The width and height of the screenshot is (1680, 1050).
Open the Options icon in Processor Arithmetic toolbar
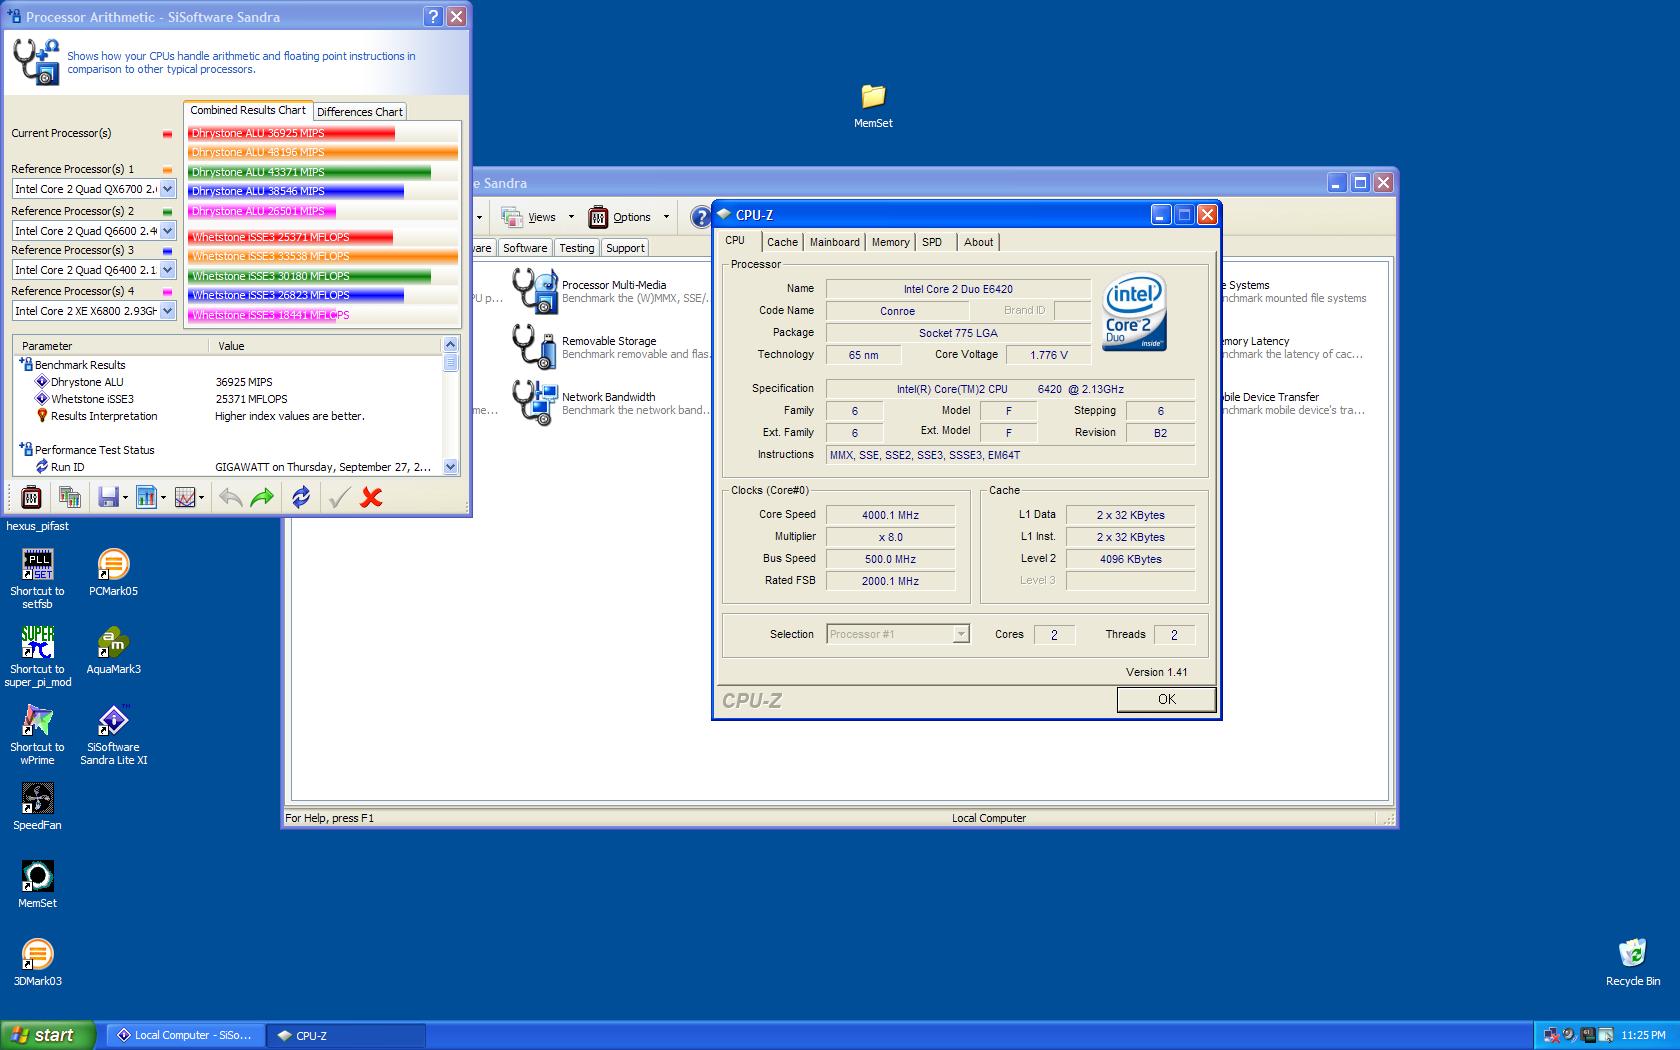[x=31, y=497]
